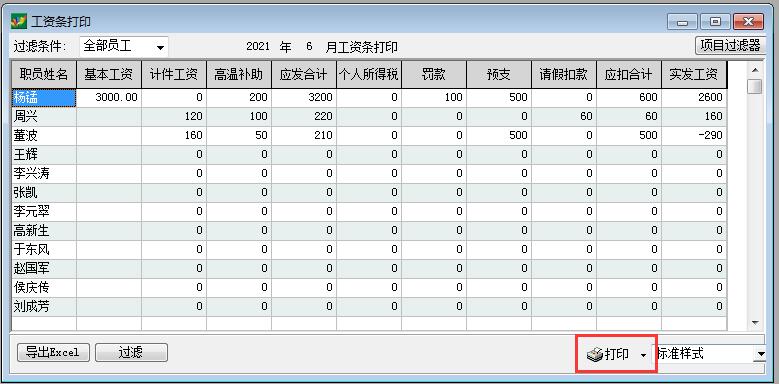This screenshot has height=384, width=779.
Task: Minimize the 工资条打印 window
Action: click(683, 22)
